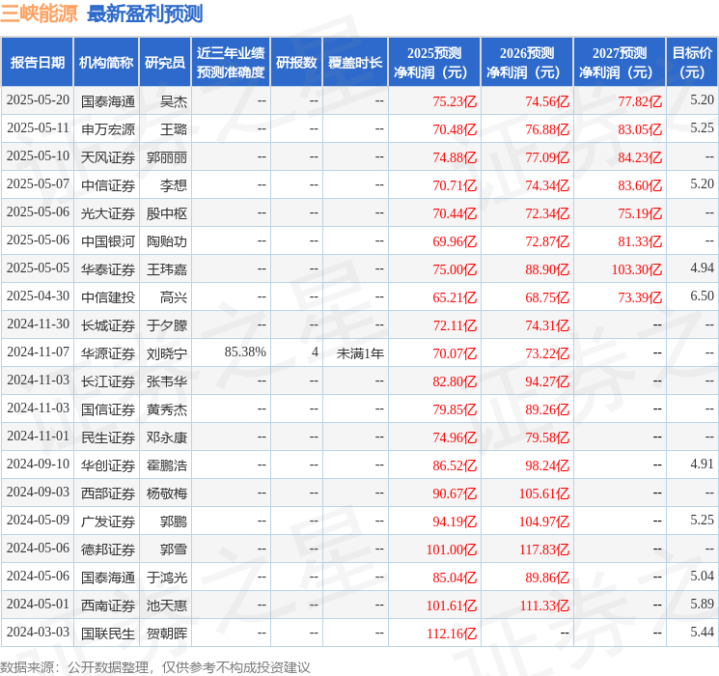Click institution 西部证券
The image size is (719, 676).
coord(108,493)
